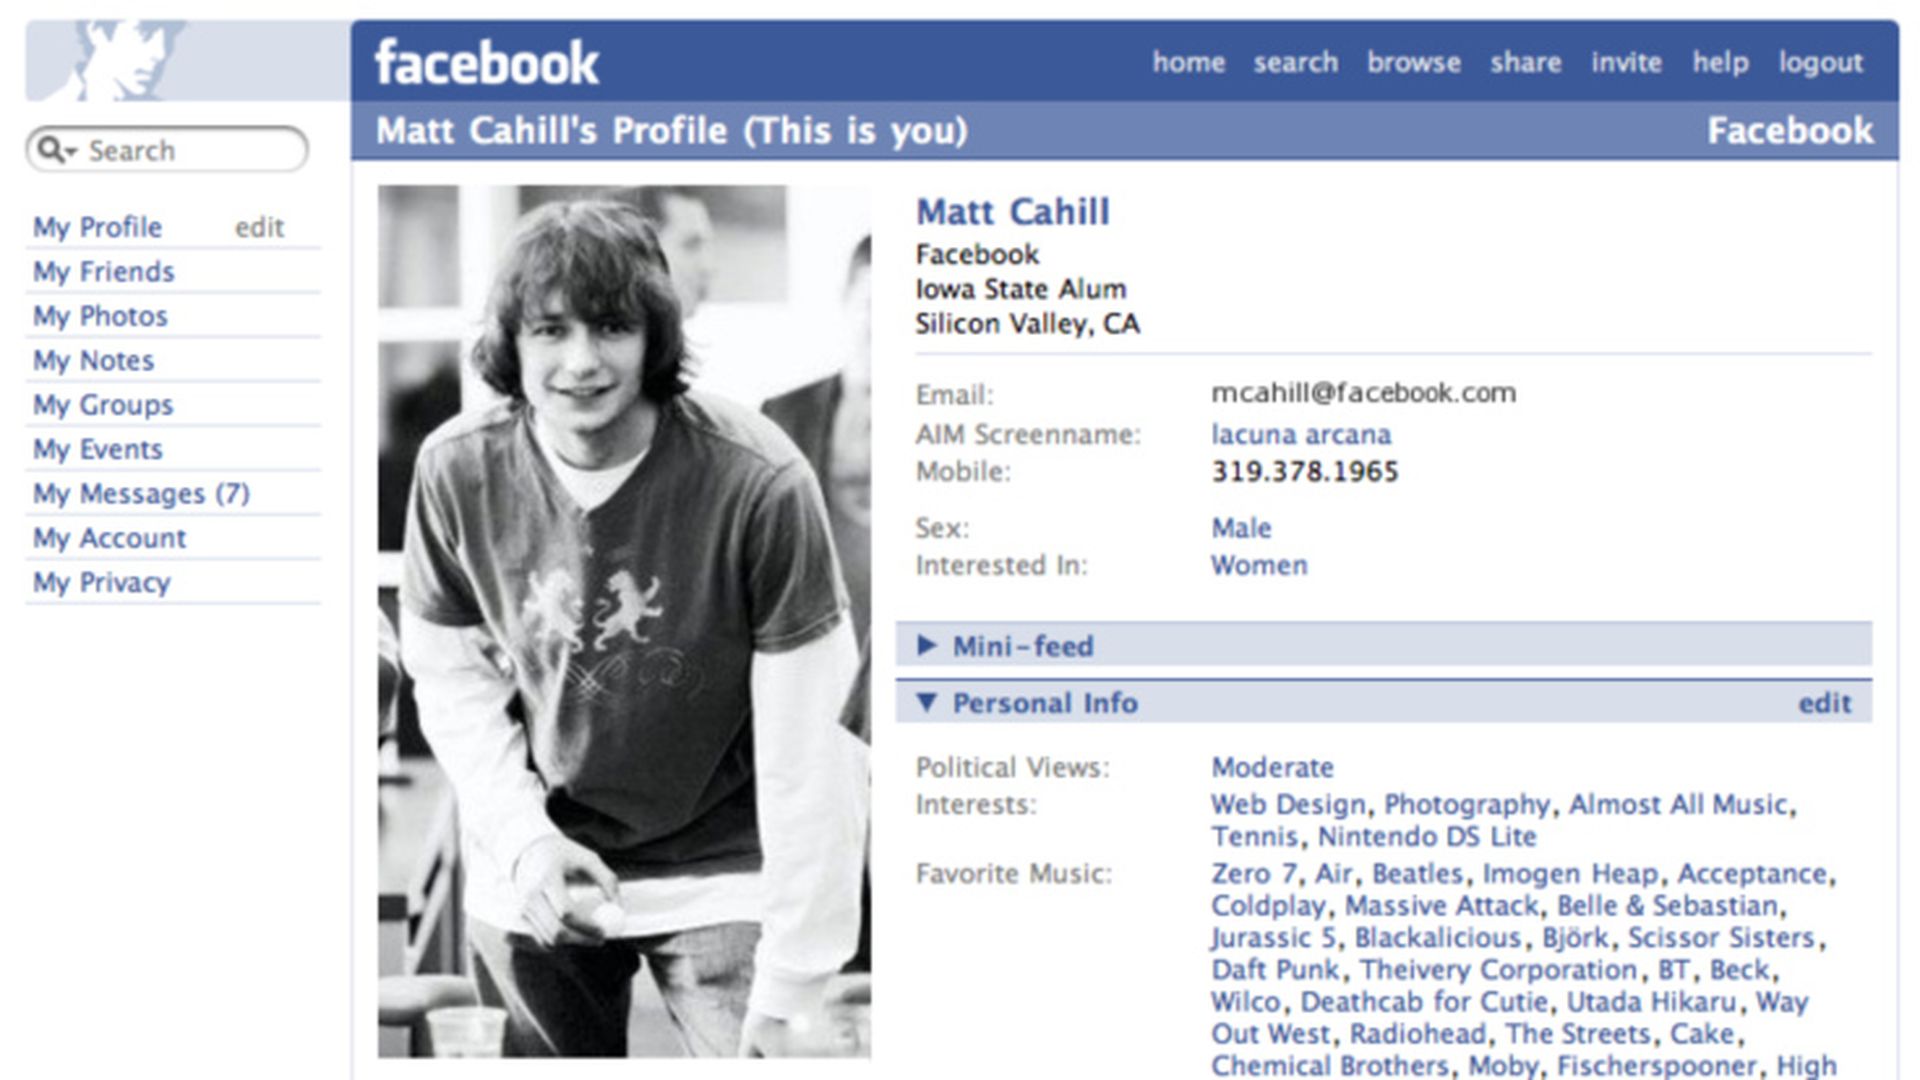This screenshot has width=1920, height=1080.
Task: Click the search magnifier dropdown icon
Action: tap(56, 151)
